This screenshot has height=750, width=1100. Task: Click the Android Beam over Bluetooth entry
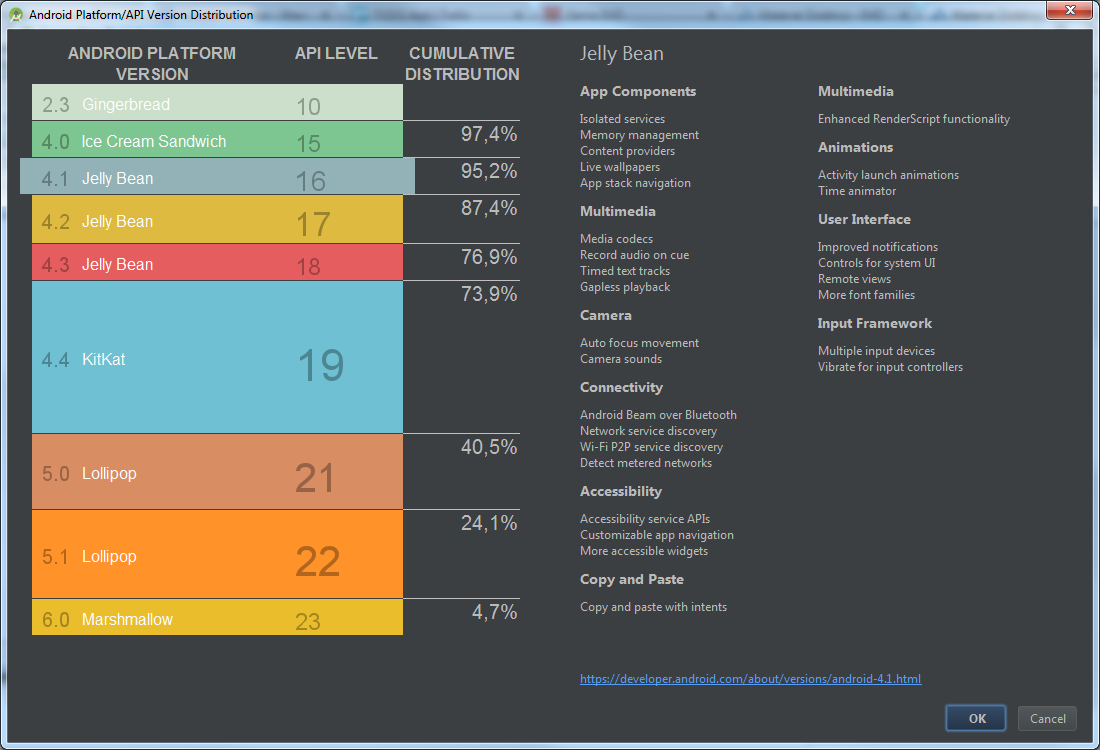658,415
